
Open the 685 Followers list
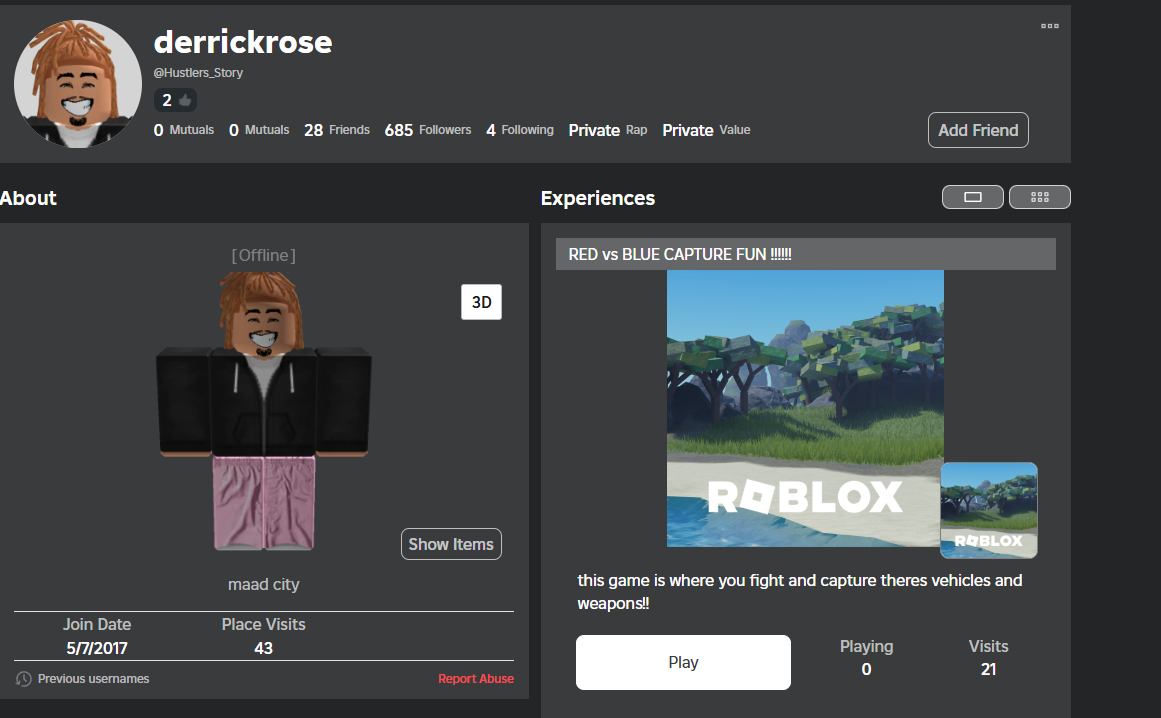click(428, 130)
